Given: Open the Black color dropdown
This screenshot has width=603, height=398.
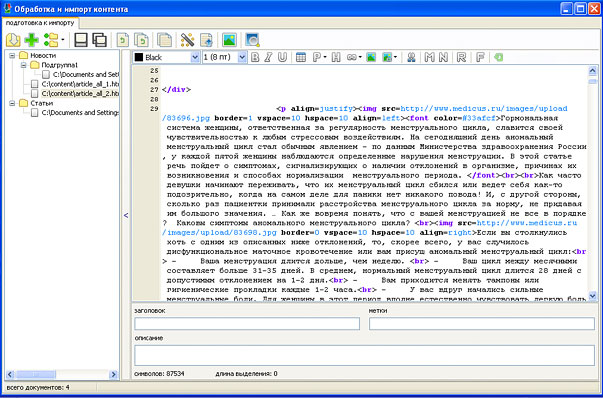Looking at the screenshot, I should click(195, 57).
